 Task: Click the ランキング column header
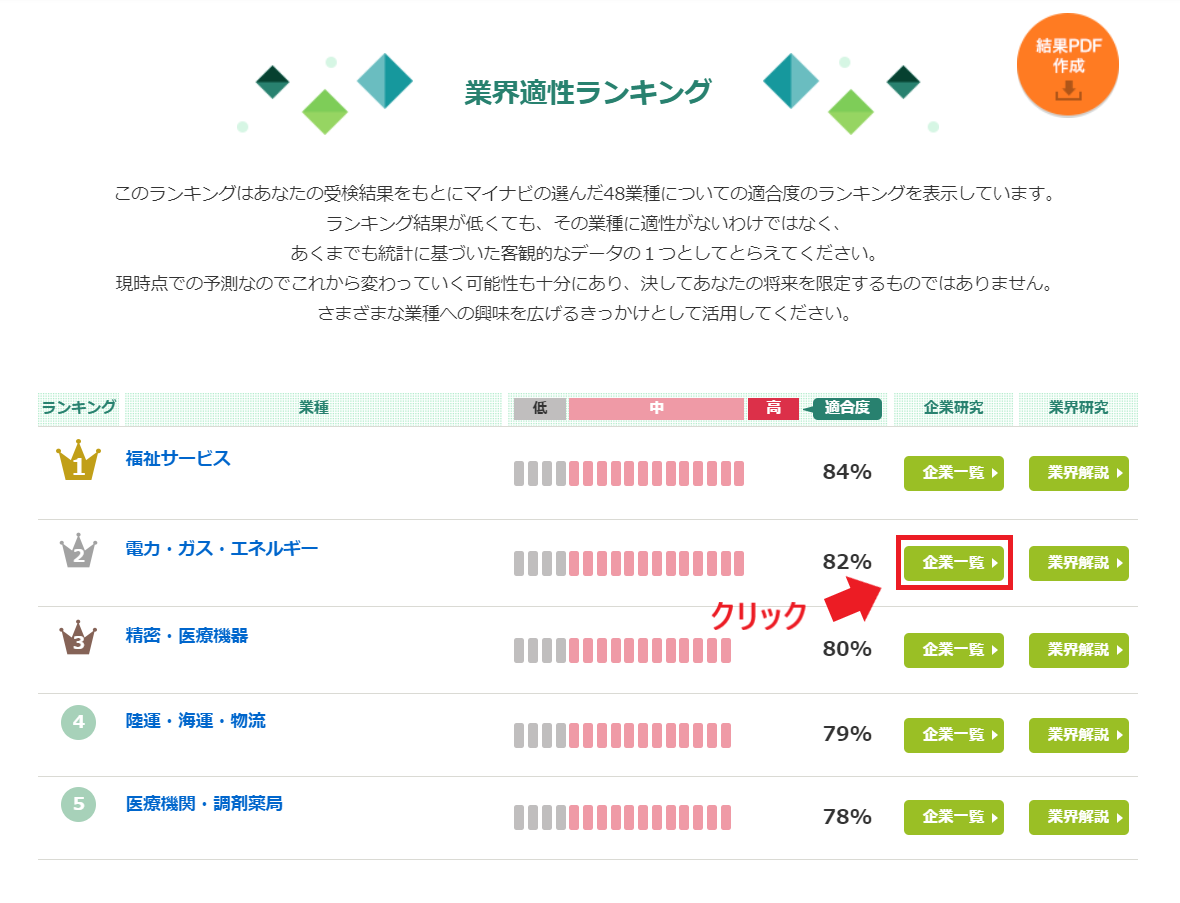coord(78,408)
